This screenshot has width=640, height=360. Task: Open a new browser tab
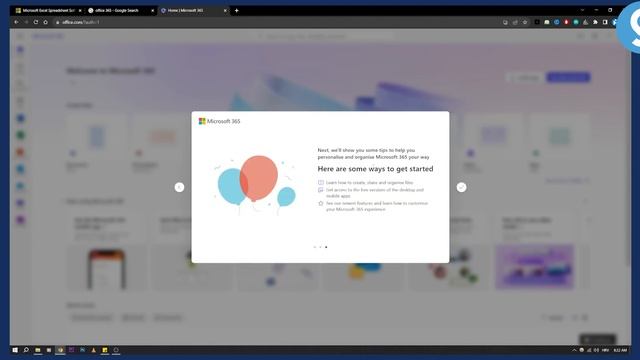pos(236,11)
